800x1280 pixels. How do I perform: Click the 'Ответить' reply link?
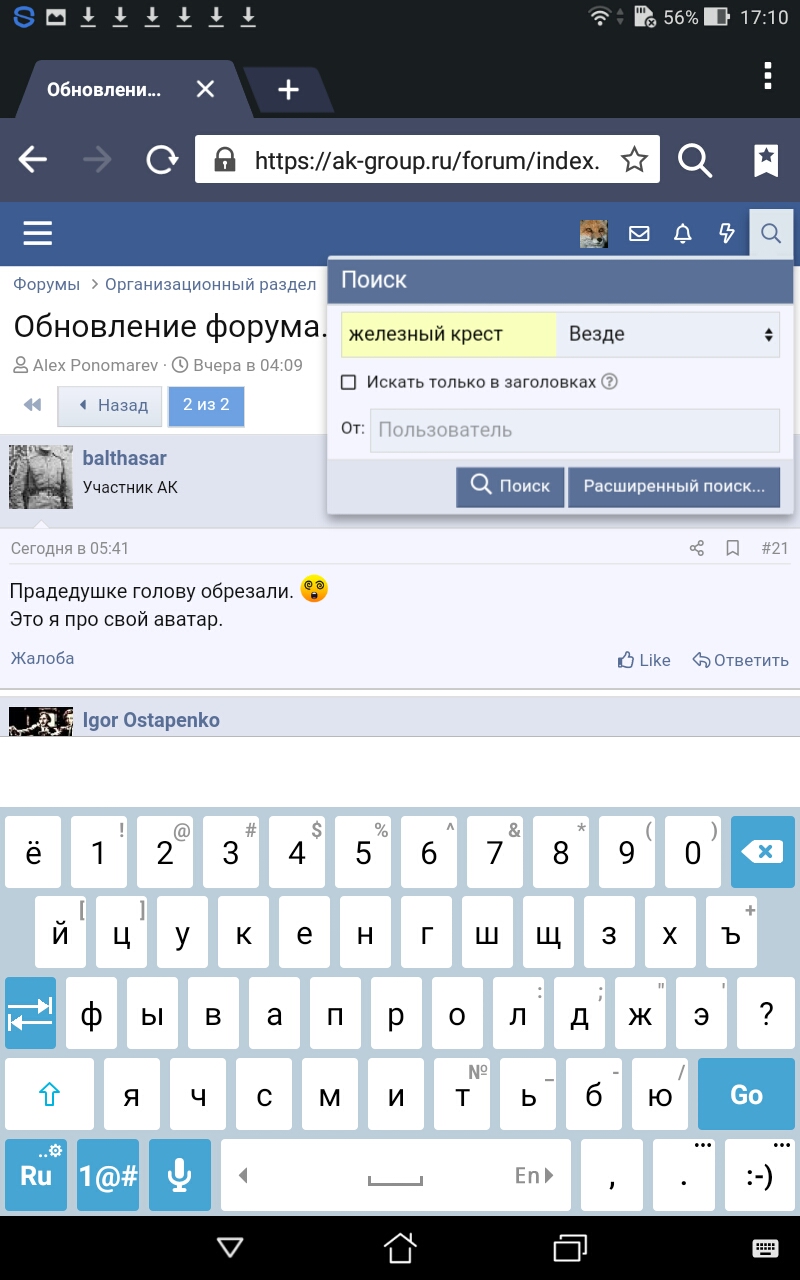(741, 660)
